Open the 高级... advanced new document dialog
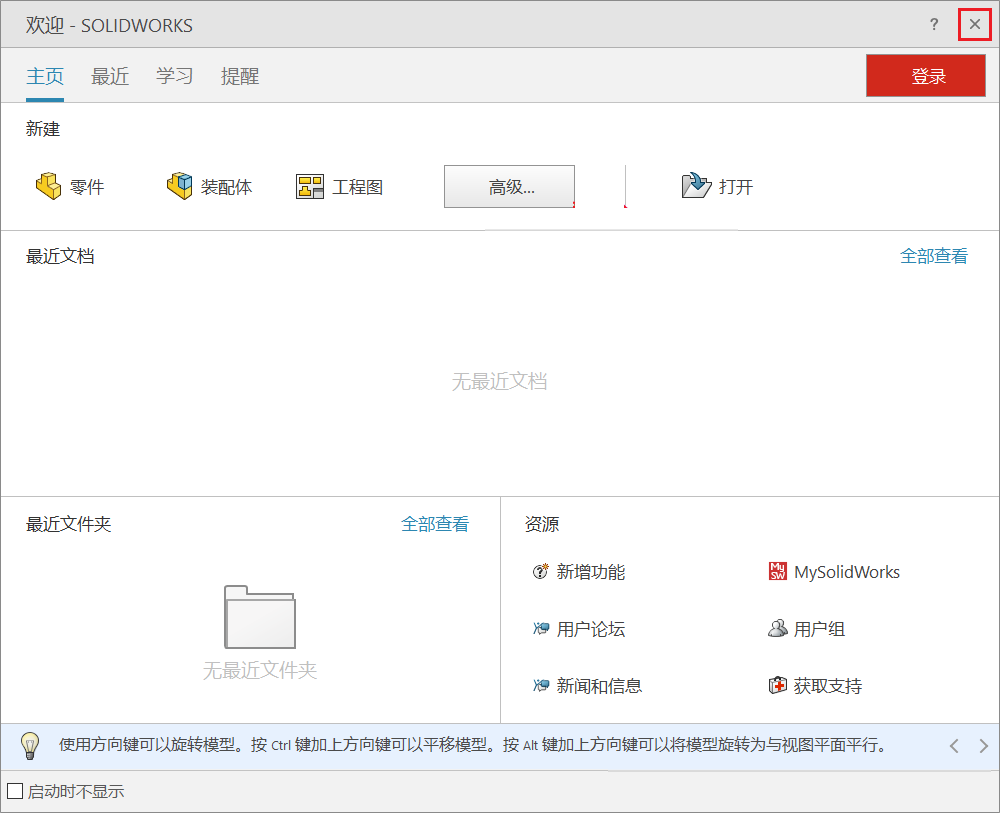This screenshot has height=813, width=1000. tap(509, 186)
